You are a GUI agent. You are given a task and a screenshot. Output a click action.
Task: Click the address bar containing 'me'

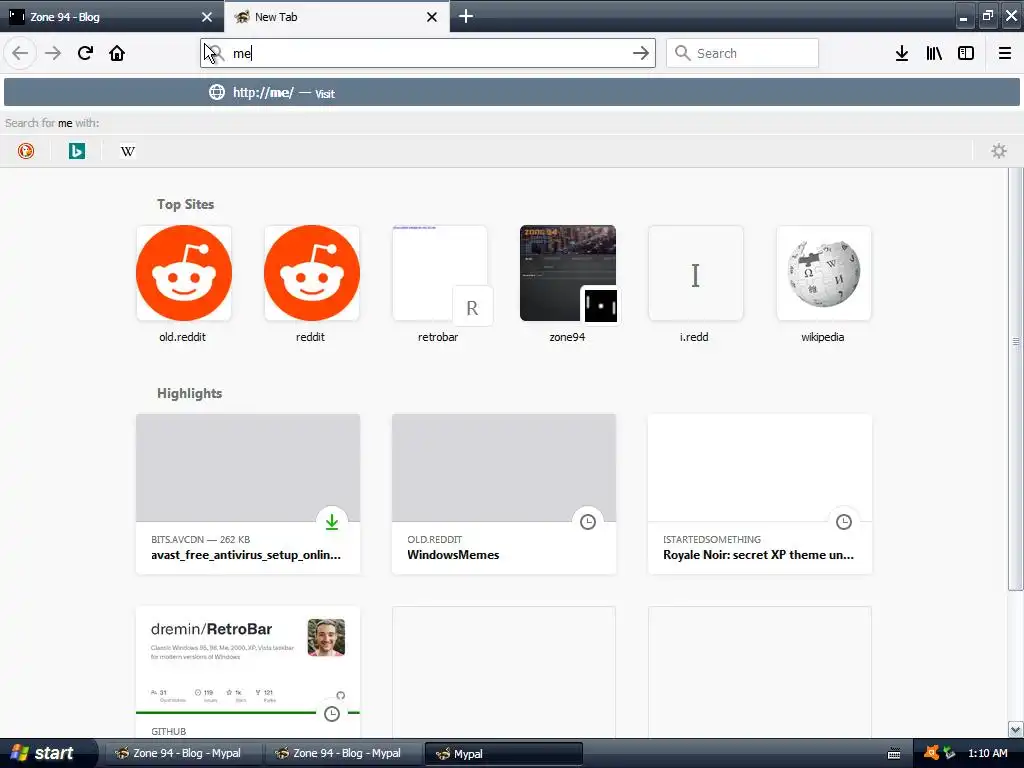tap(428, 53)
